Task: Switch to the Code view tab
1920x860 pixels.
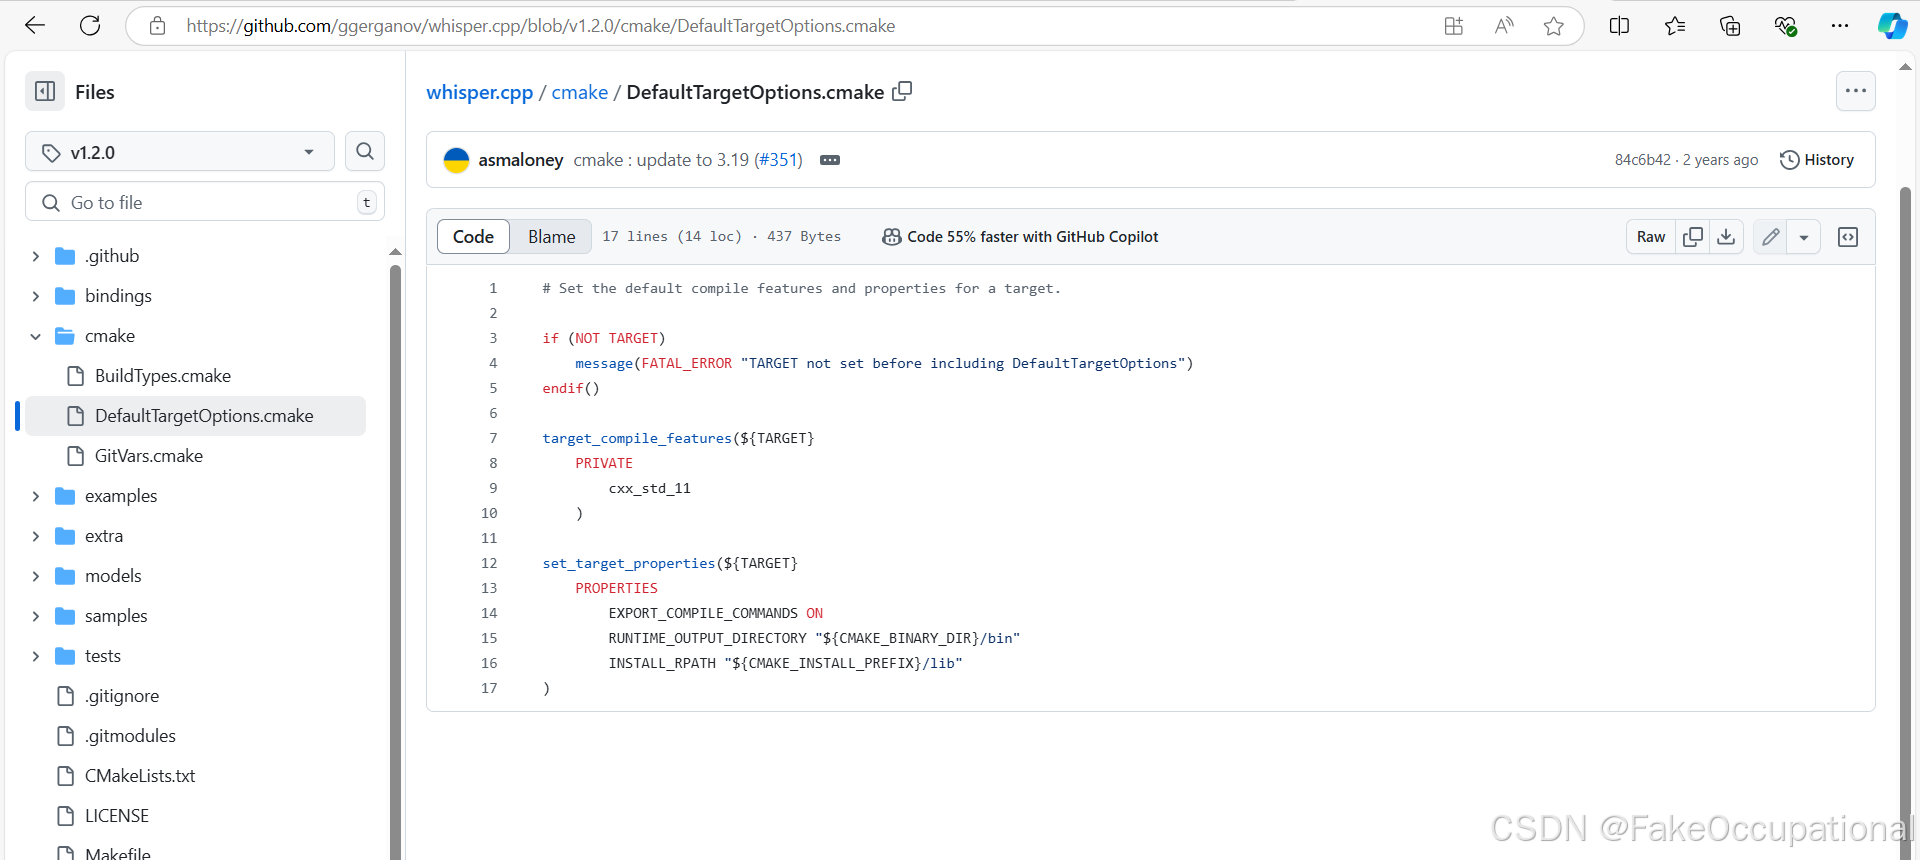Action: pos(473,237)
